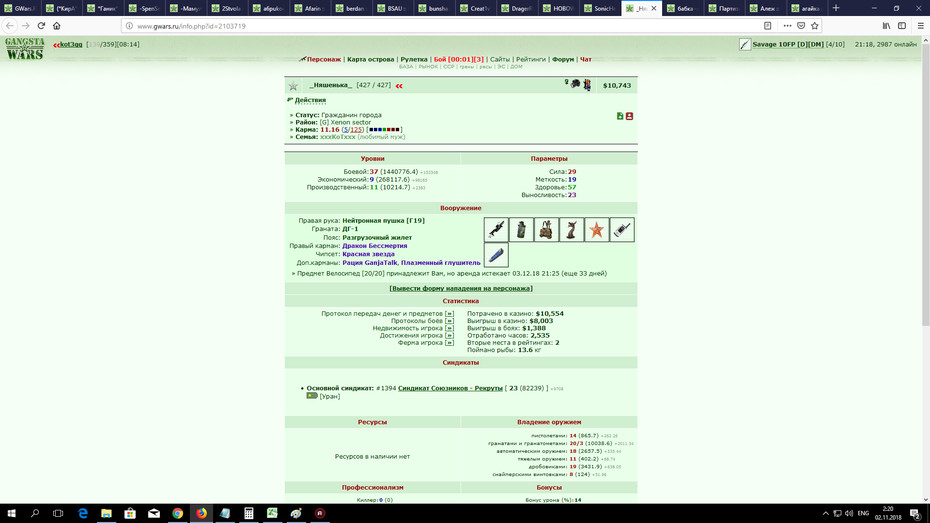
Task: Open the Рулетка menu item
Action: point(413,59)
